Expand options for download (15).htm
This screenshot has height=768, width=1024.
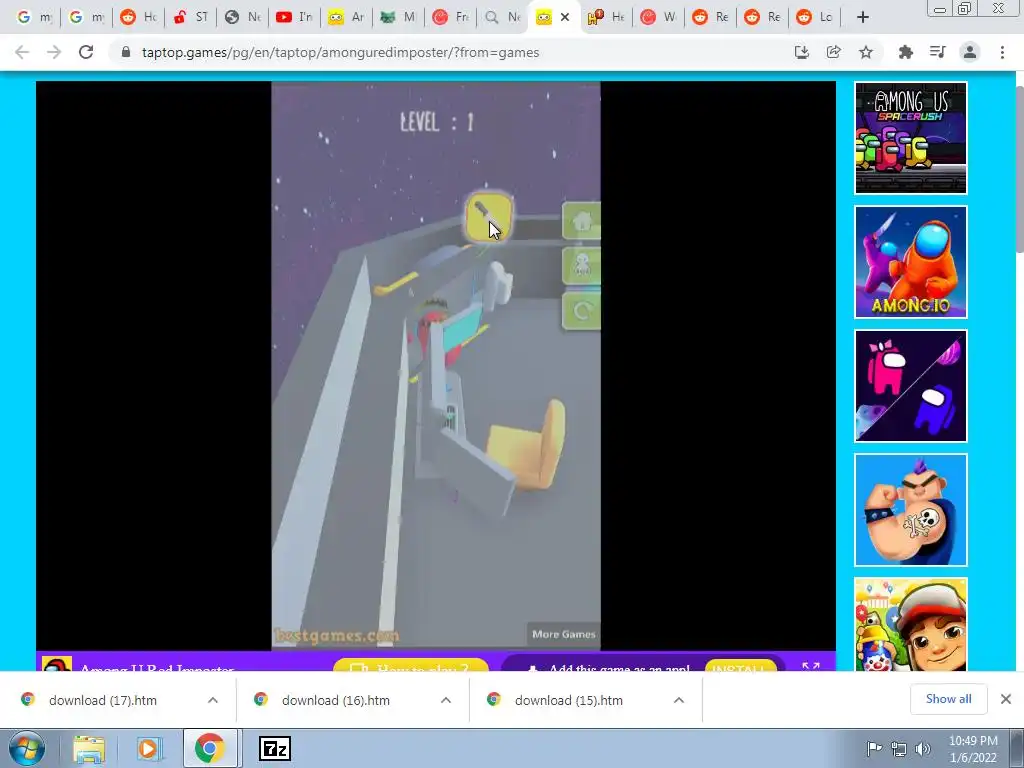coord(679,700)
